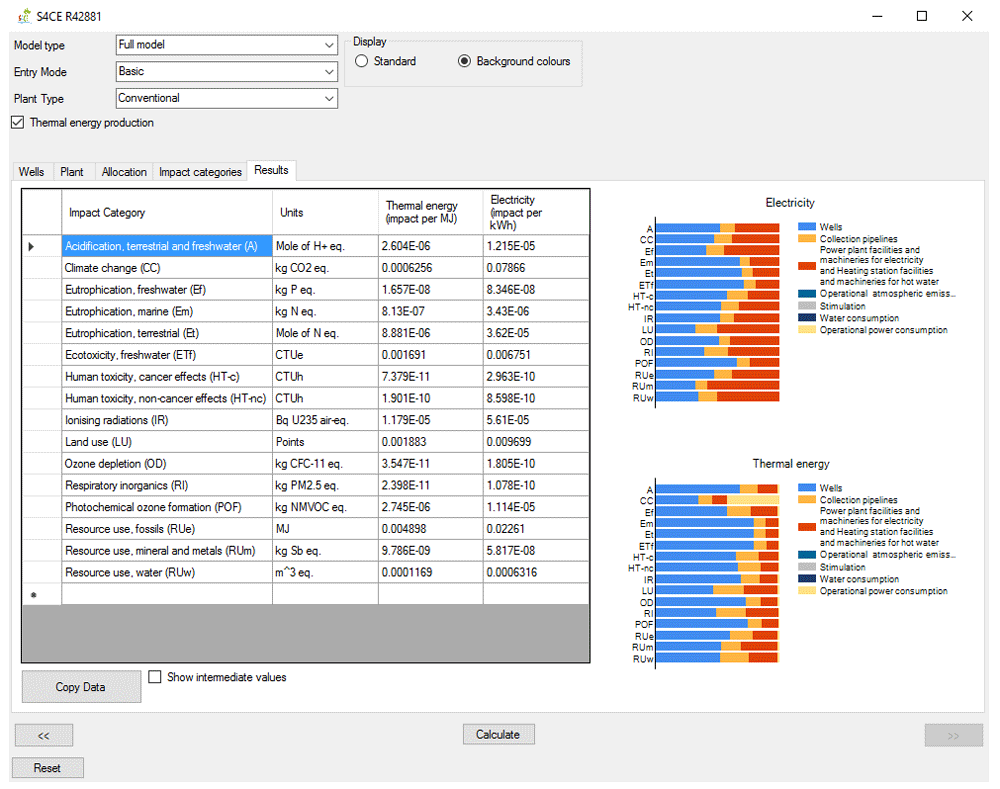The width and height of the screenshot is (1000, 789).
Task: Click the empty new row Impact Category cell
Action: 166,594
